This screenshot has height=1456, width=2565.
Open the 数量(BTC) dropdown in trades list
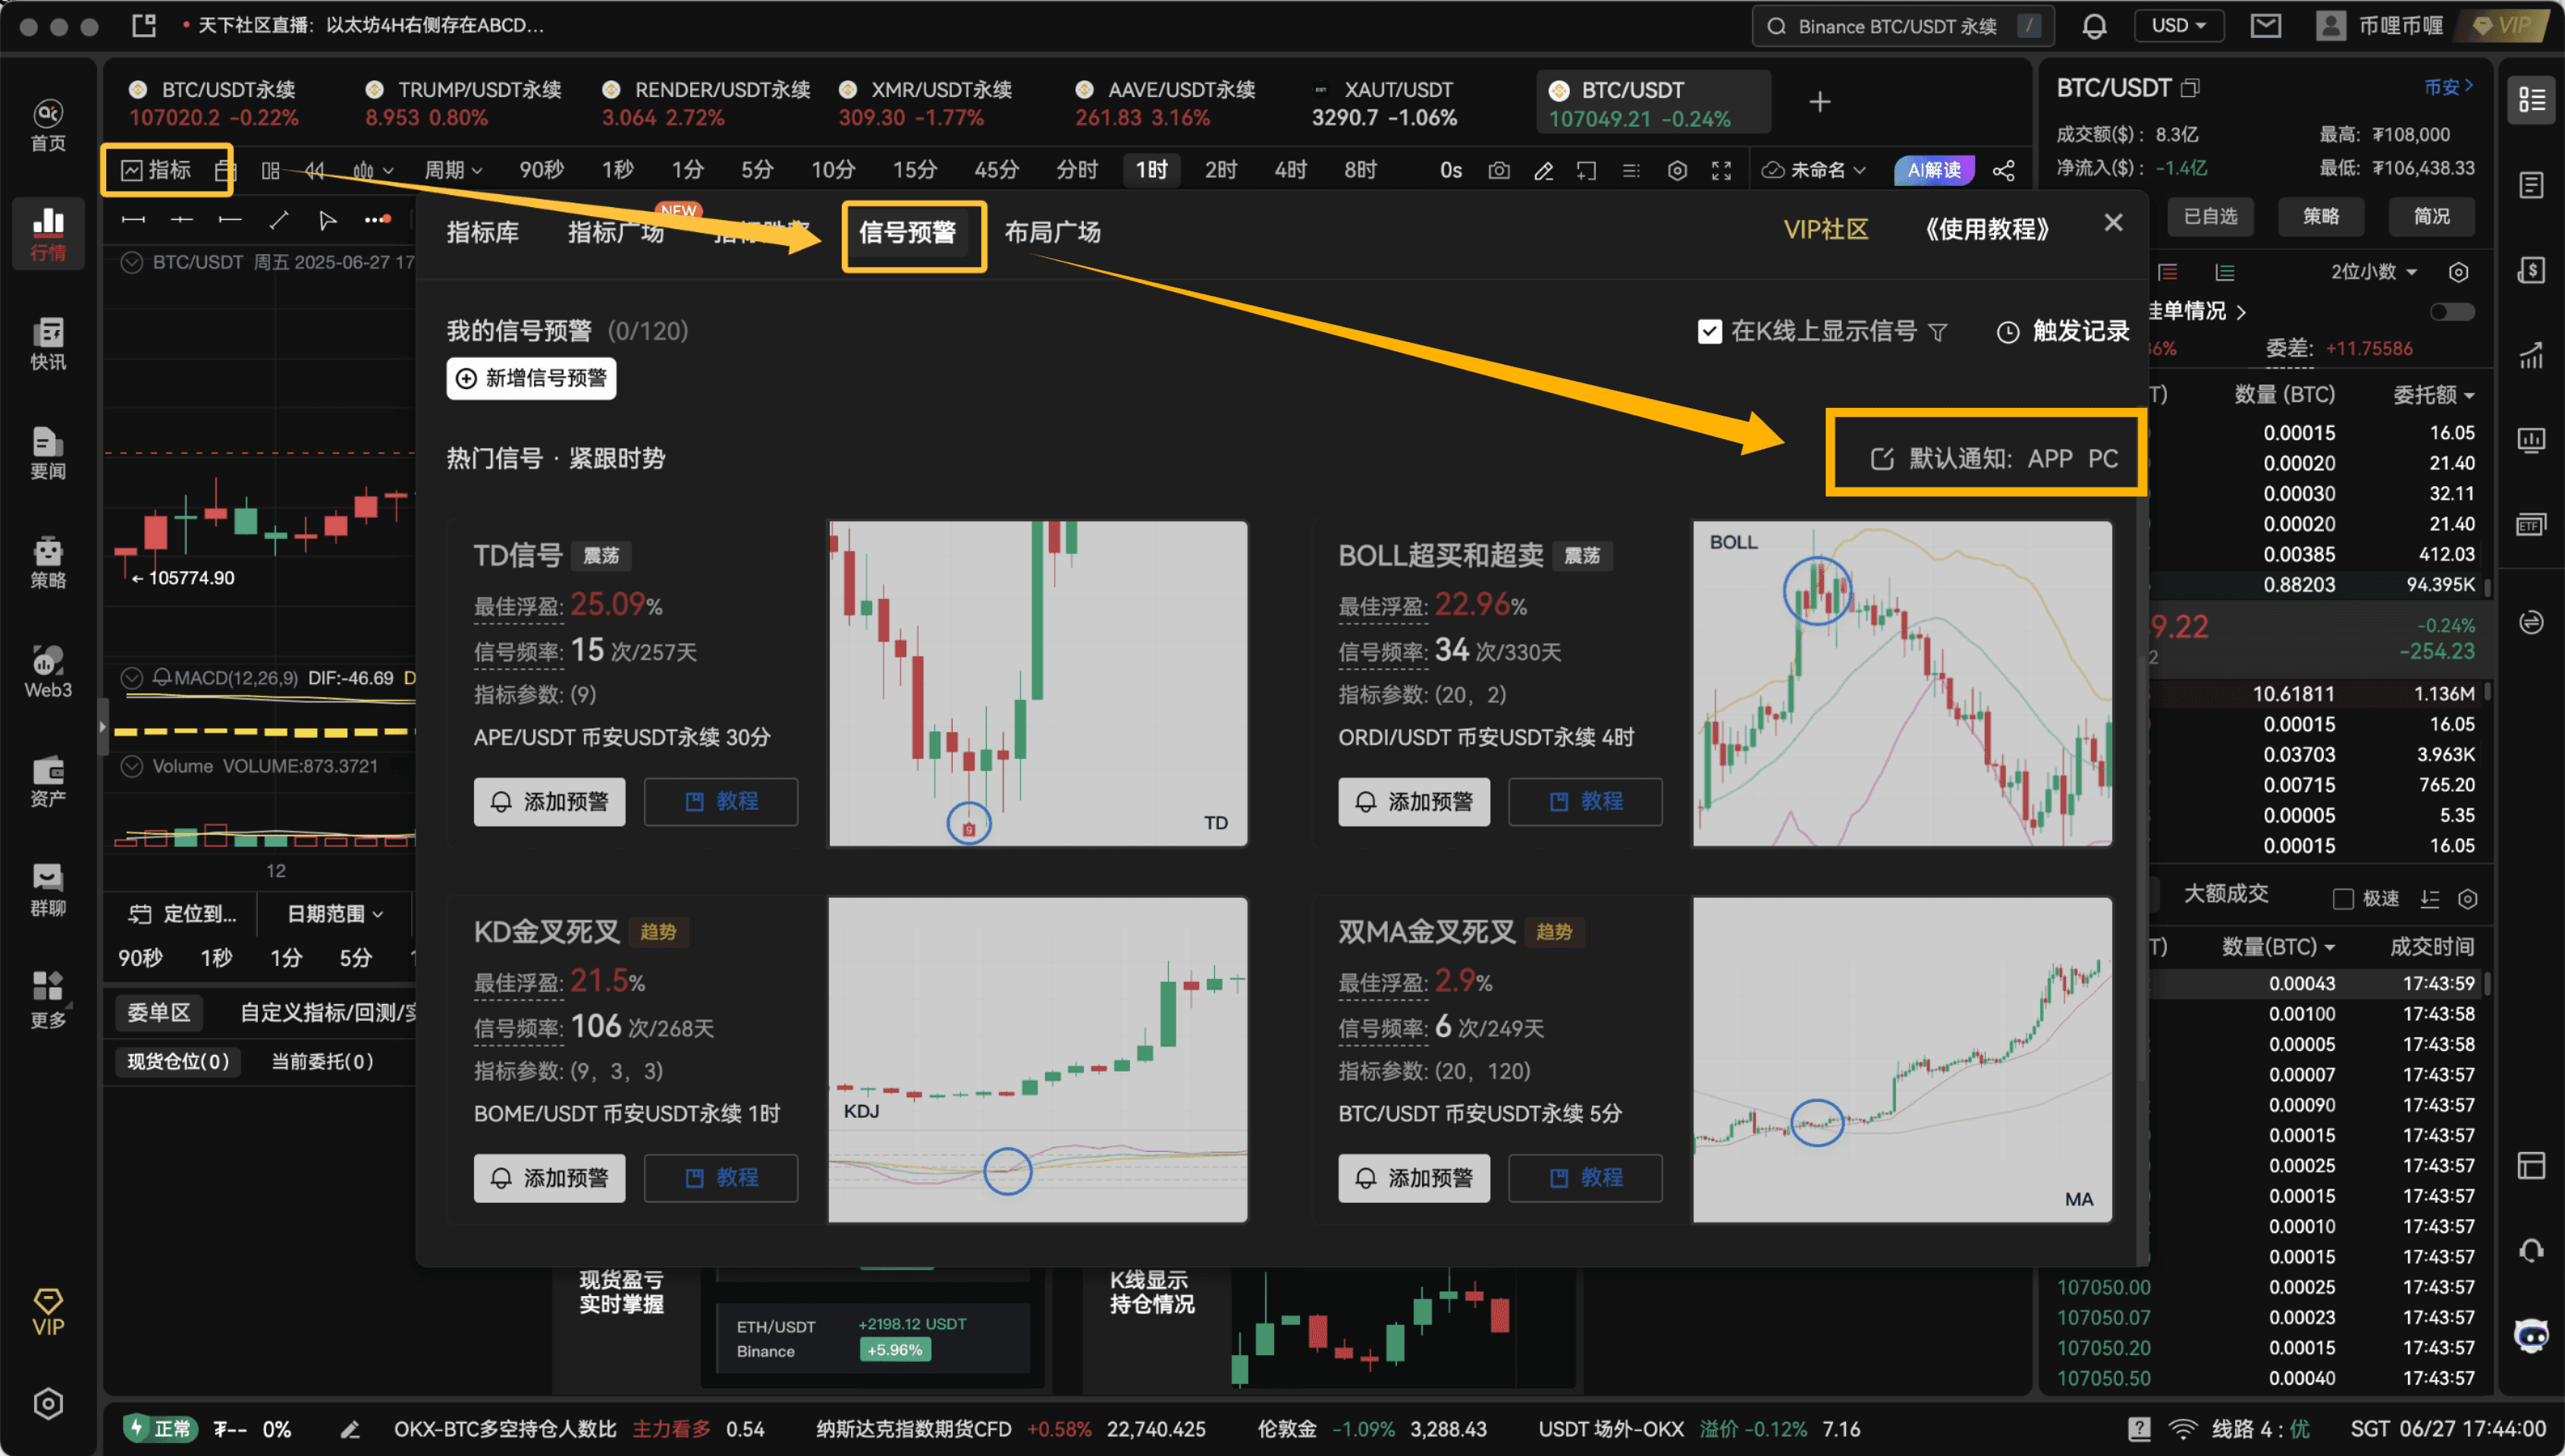pyautogui.click(x=2278, y=946)
